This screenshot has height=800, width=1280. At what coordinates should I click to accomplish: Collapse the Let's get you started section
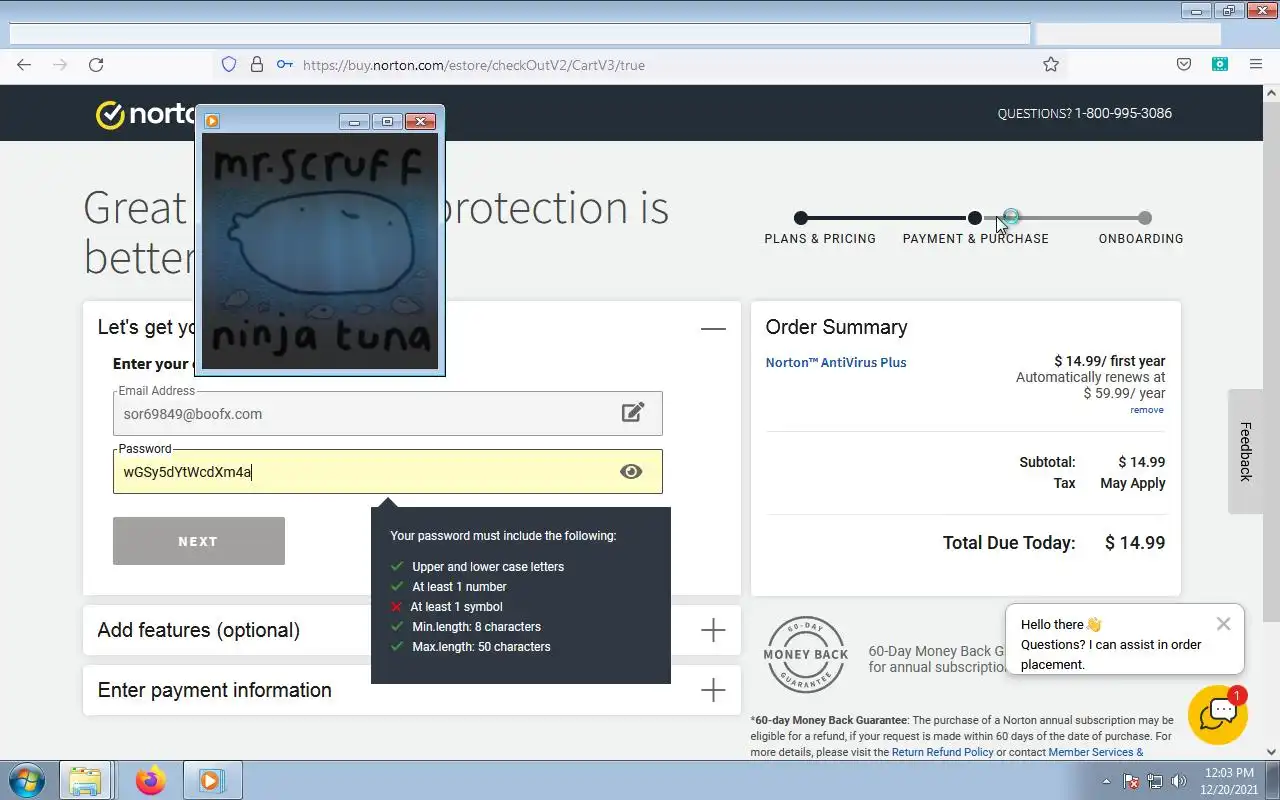click(713, 328)
